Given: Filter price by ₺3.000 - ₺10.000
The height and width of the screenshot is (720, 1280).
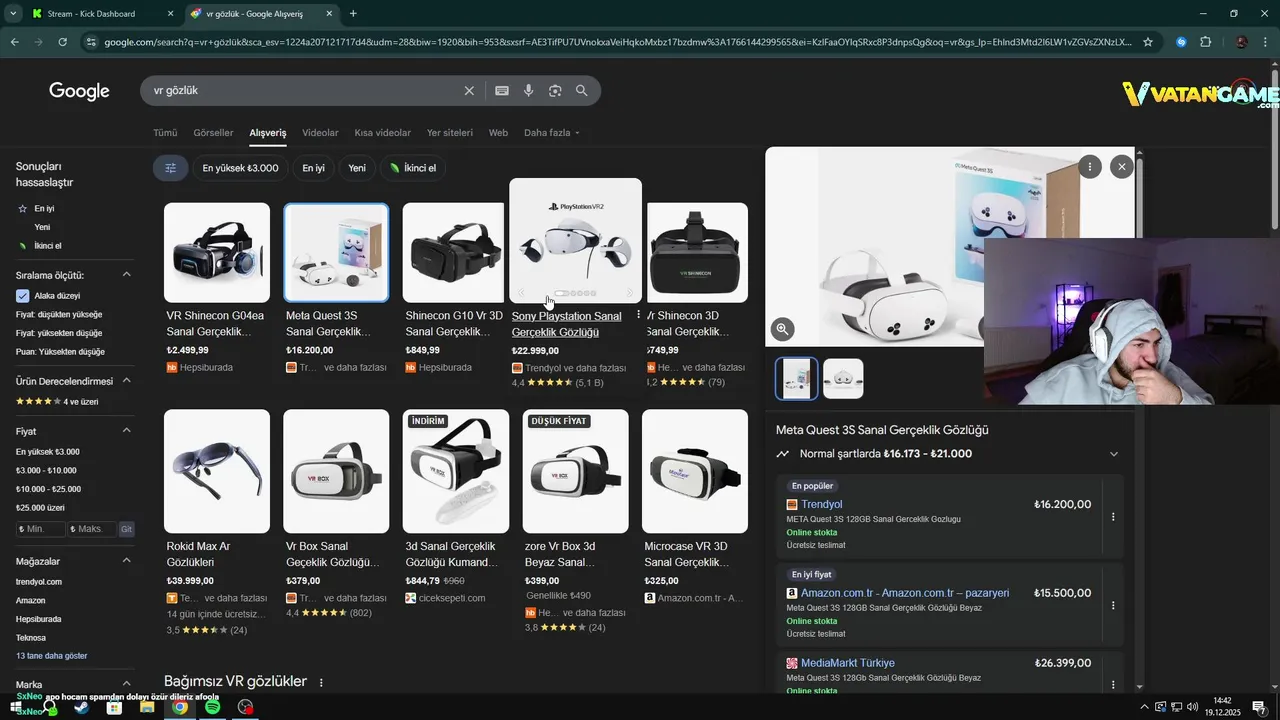Looking at the screenshot, I should pos(46,470).
